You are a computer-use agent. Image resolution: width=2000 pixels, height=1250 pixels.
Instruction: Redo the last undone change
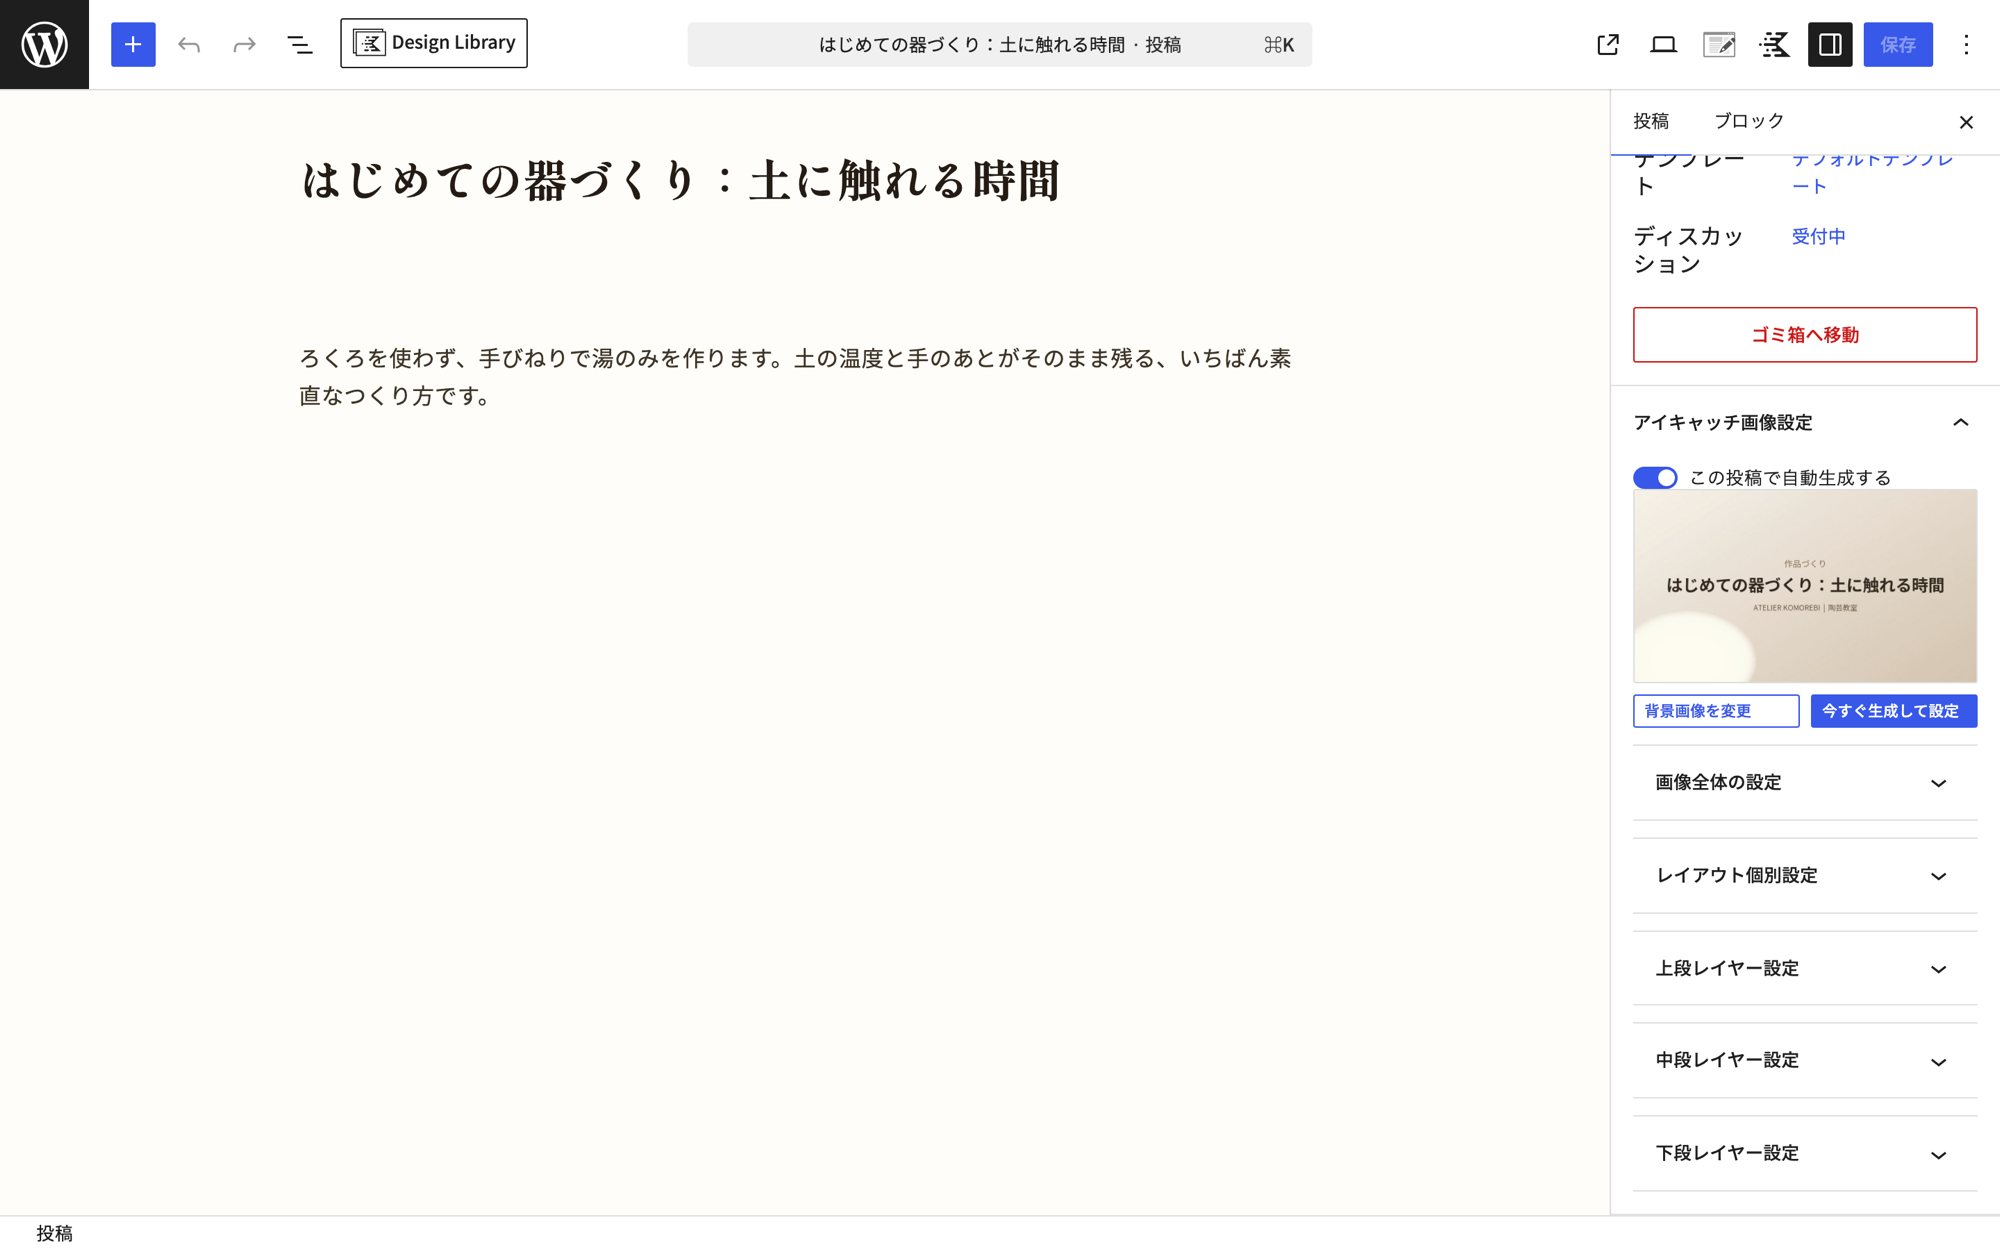244,44
